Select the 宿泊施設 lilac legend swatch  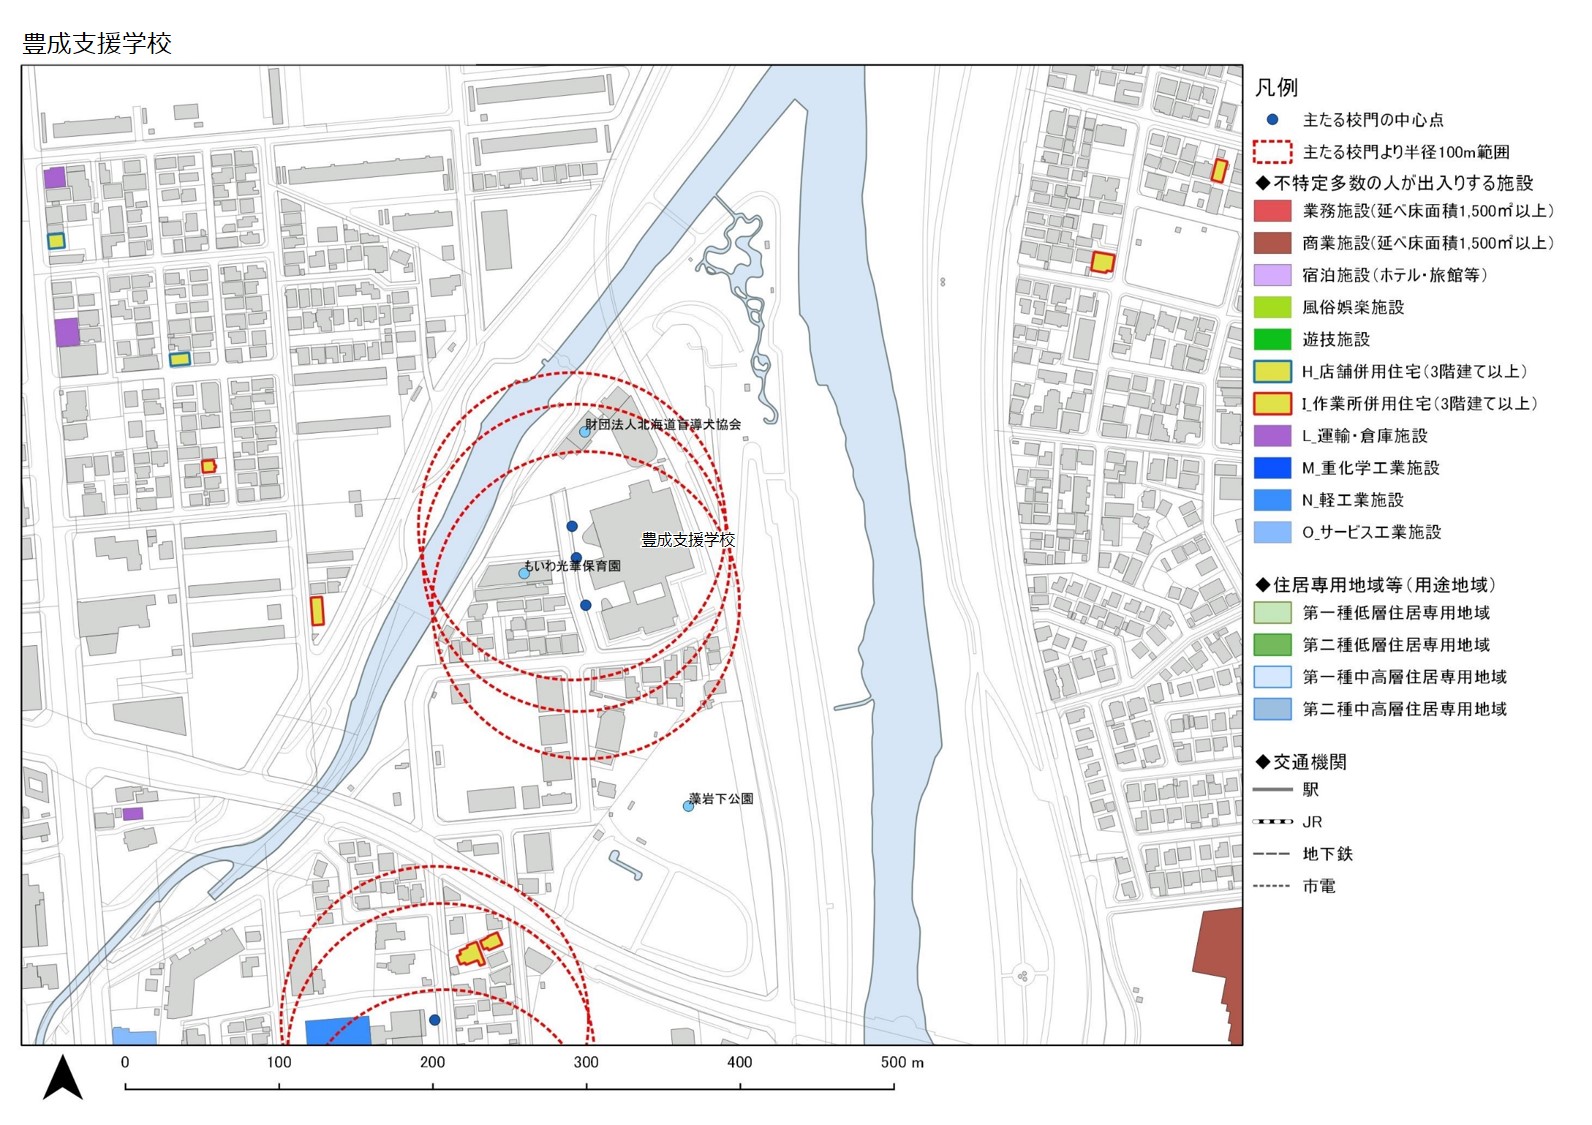pyautogui.click(x=1272, y=275)
